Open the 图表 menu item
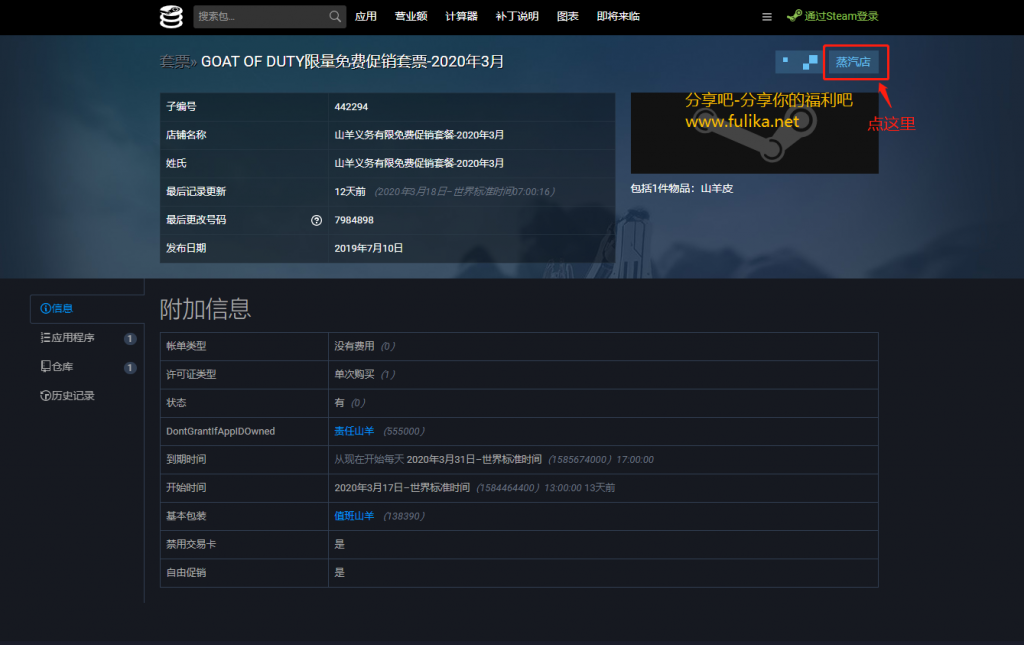1024x645 pixels. coord(568,16)
